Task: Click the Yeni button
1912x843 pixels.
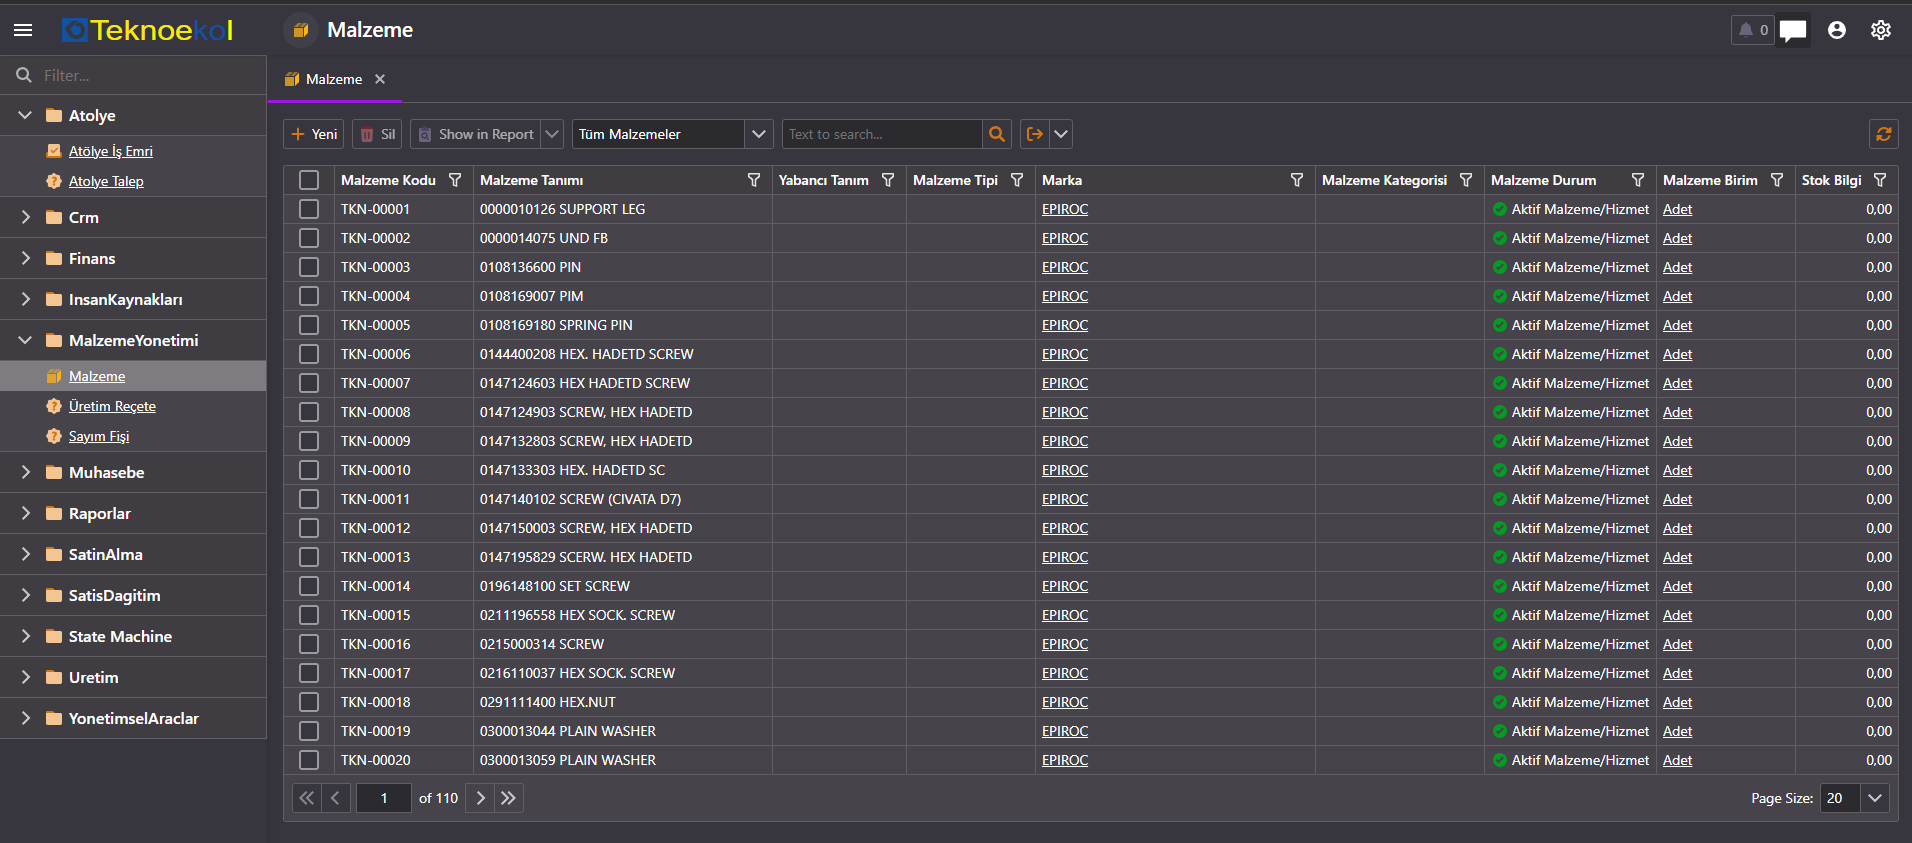Action: pos(314,134)
